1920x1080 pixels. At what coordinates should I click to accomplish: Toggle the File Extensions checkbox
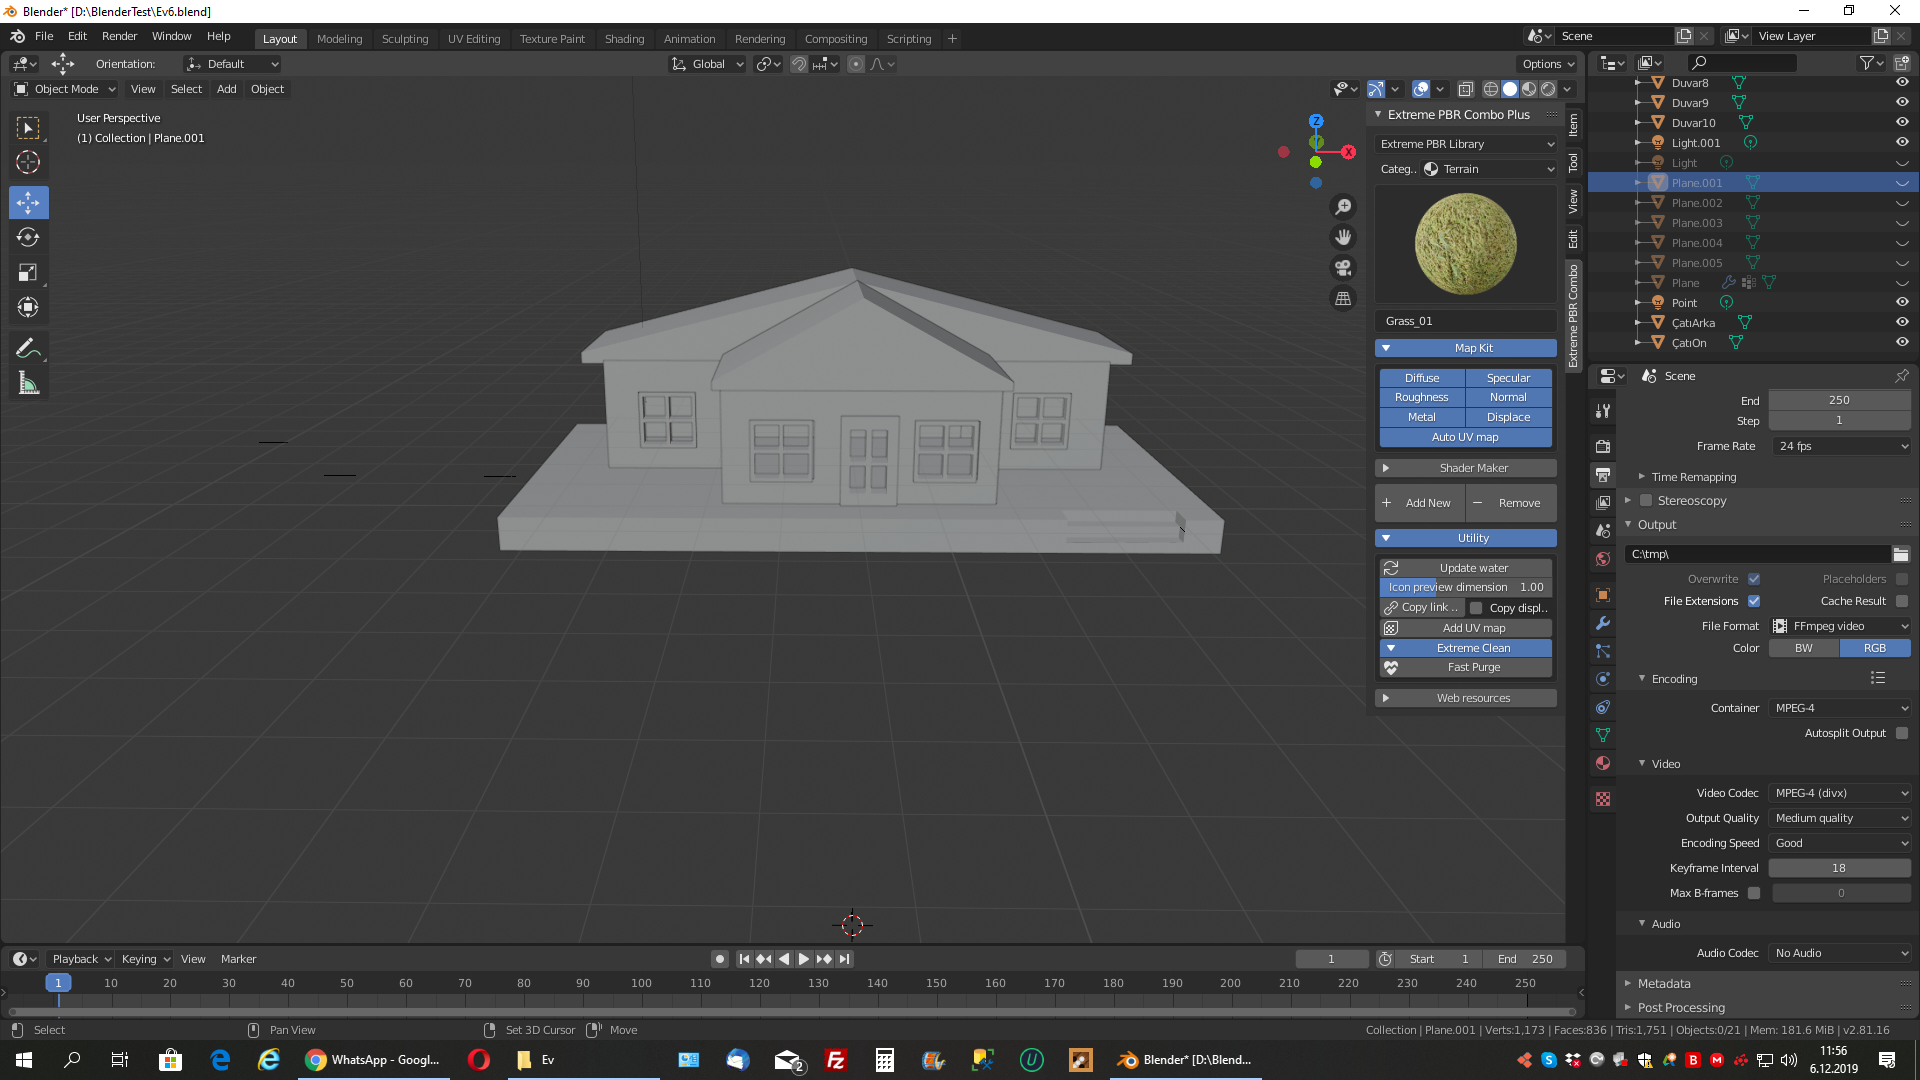[x=1753, y=601]
